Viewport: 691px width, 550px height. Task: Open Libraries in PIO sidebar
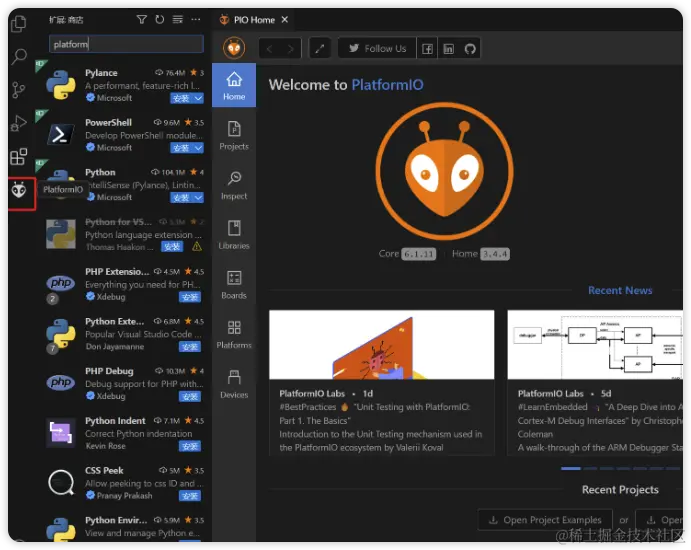click(234, 235)
